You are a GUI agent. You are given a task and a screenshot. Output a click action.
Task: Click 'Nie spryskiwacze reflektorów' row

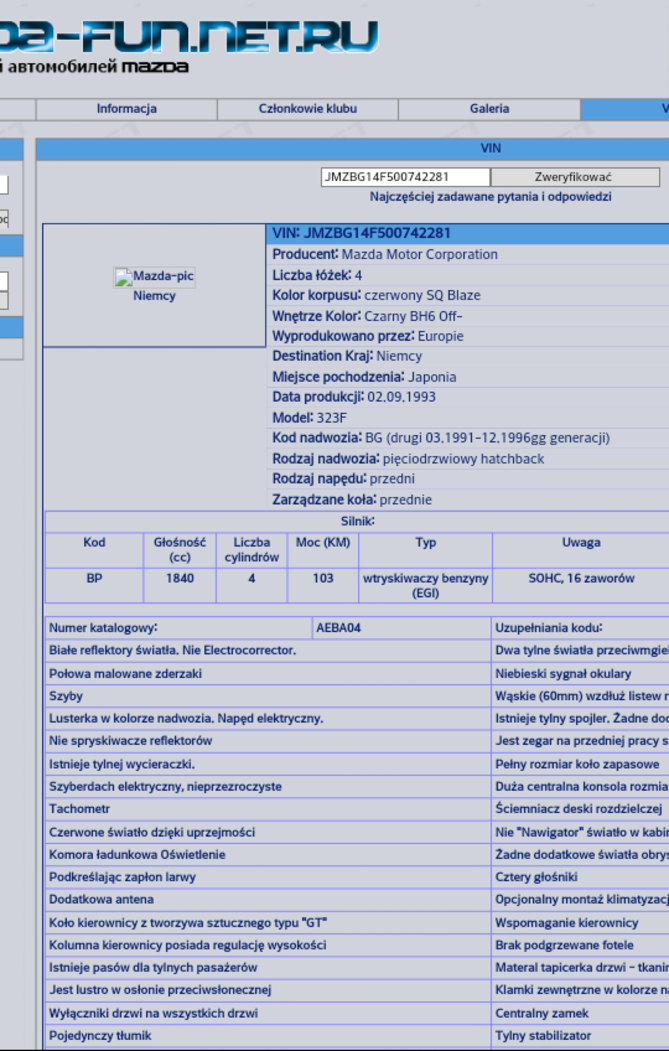pyautogui.click(x=268, y=741)
